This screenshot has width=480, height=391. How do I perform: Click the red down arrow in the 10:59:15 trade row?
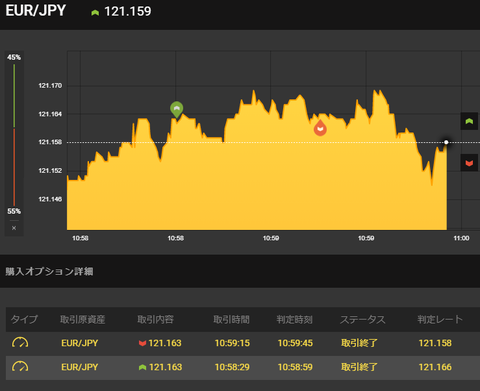pyautogui.click(x=142, y=343)
